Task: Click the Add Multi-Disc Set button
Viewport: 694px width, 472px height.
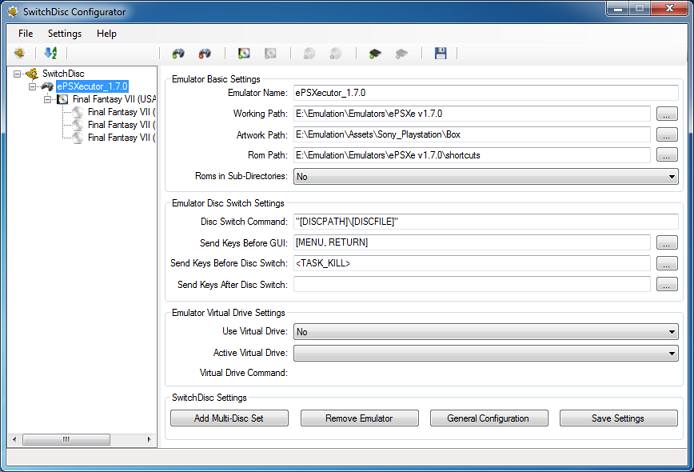Action: (229, 418)
